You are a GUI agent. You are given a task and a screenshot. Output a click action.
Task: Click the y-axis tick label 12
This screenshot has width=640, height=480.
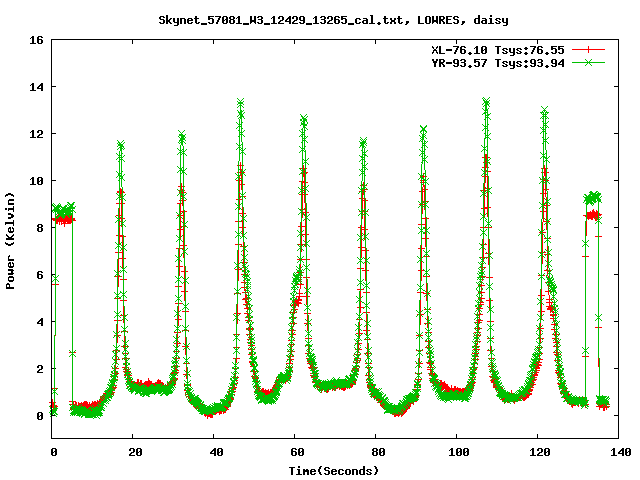pos(36,134)
